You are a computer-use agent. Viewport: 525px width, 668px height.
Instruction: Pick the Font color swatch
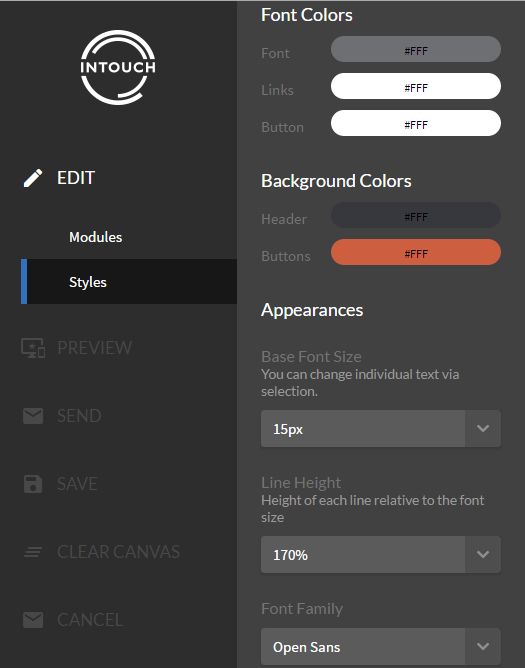coord(416,49)
